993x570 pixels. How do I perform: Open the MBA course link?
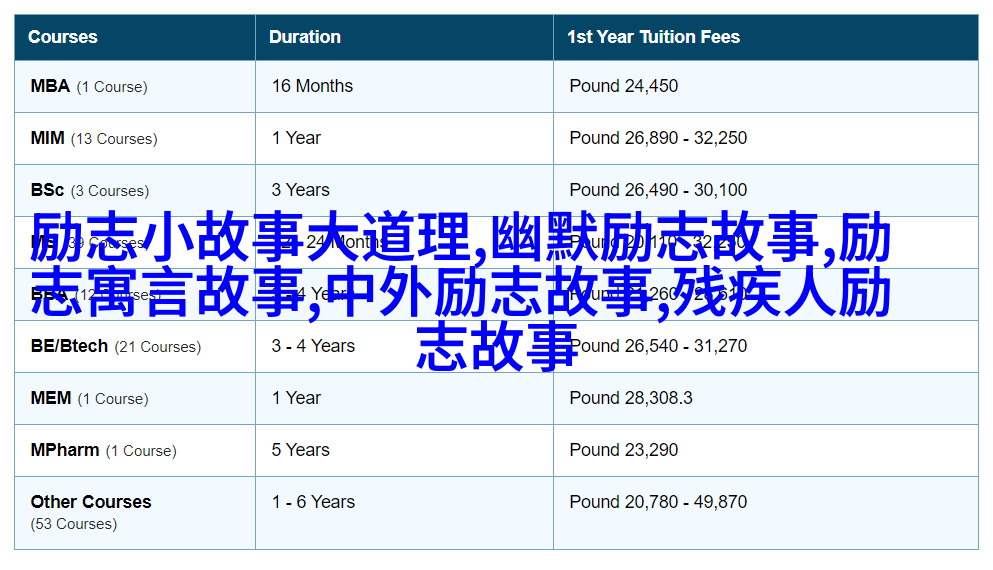point(50,86)
